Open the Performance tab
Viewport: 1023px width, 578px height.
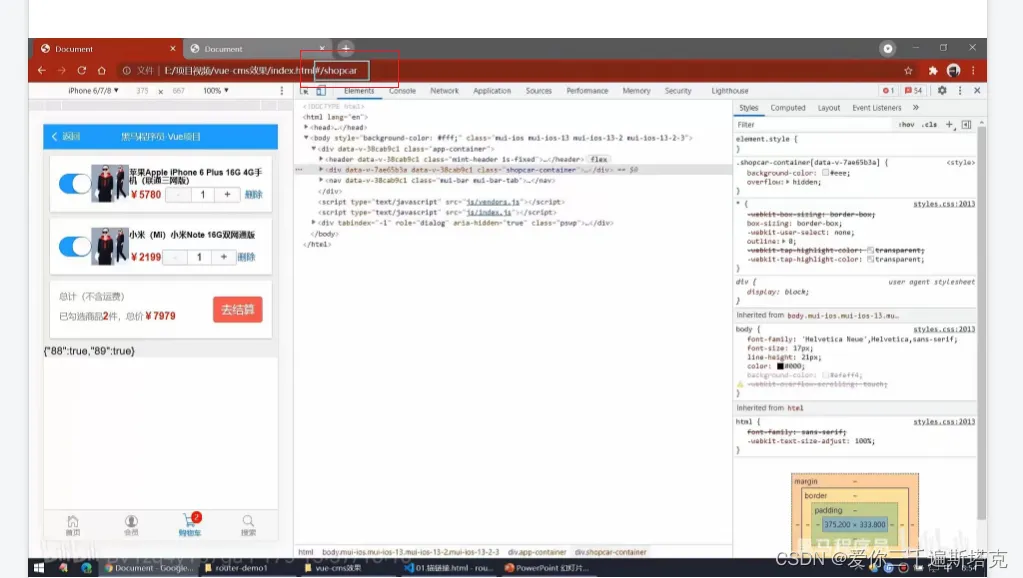(587, 91)
